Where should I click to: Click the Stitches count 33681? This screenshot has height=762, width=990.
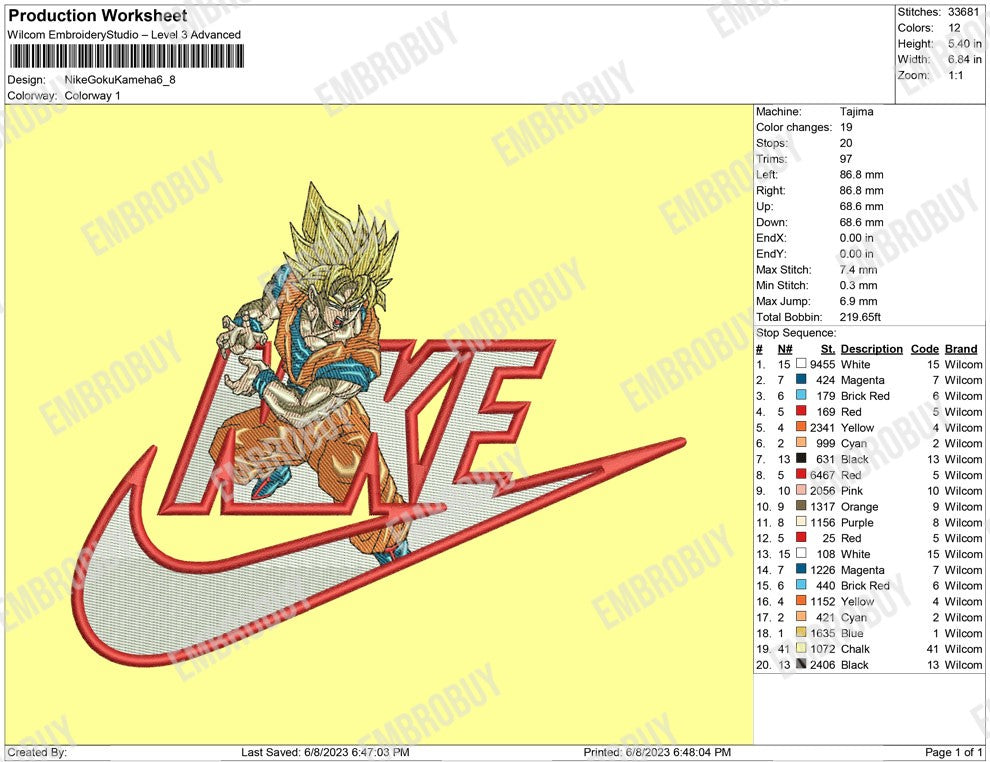click(x=963, y=12)
